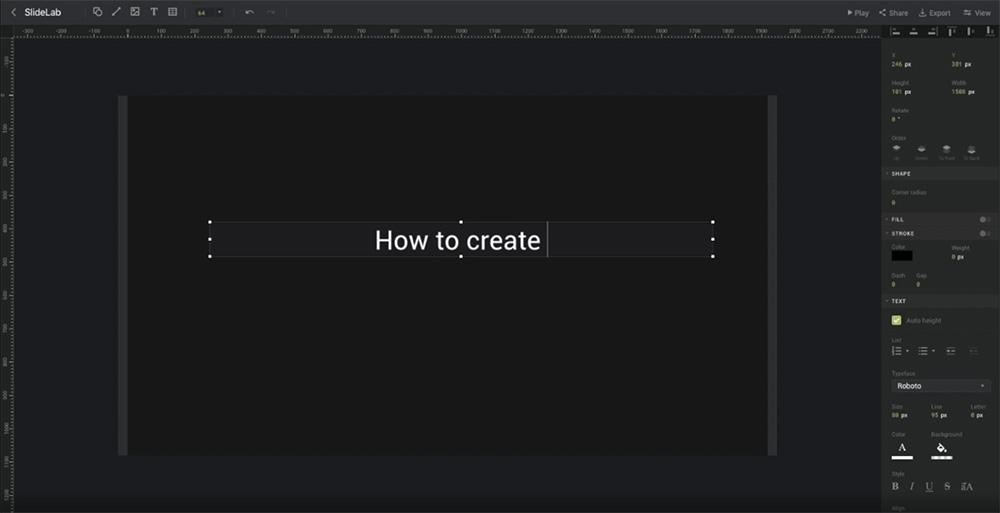
Task: Open the View settings
Action: [x=977, y=13]
